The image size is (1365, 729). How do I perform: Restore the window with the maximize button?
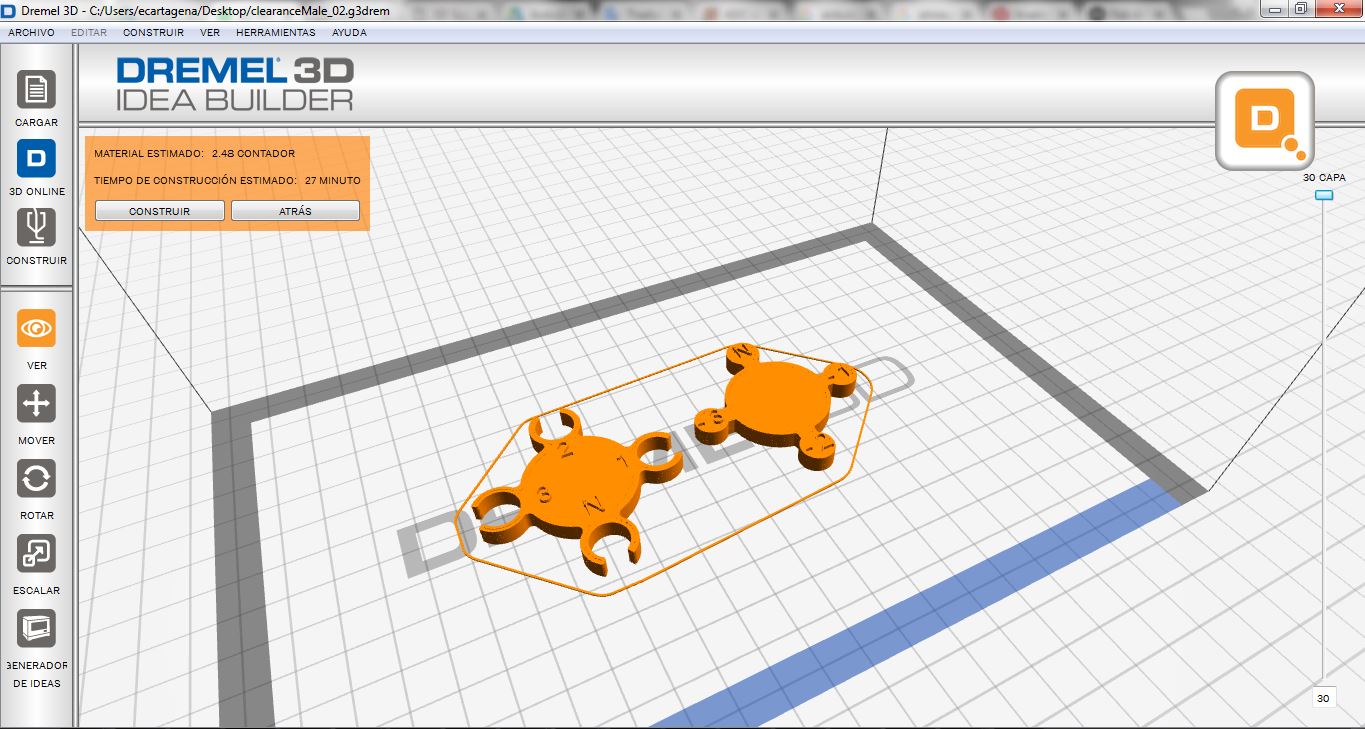pyautogui.click(x=1300, y=9)
